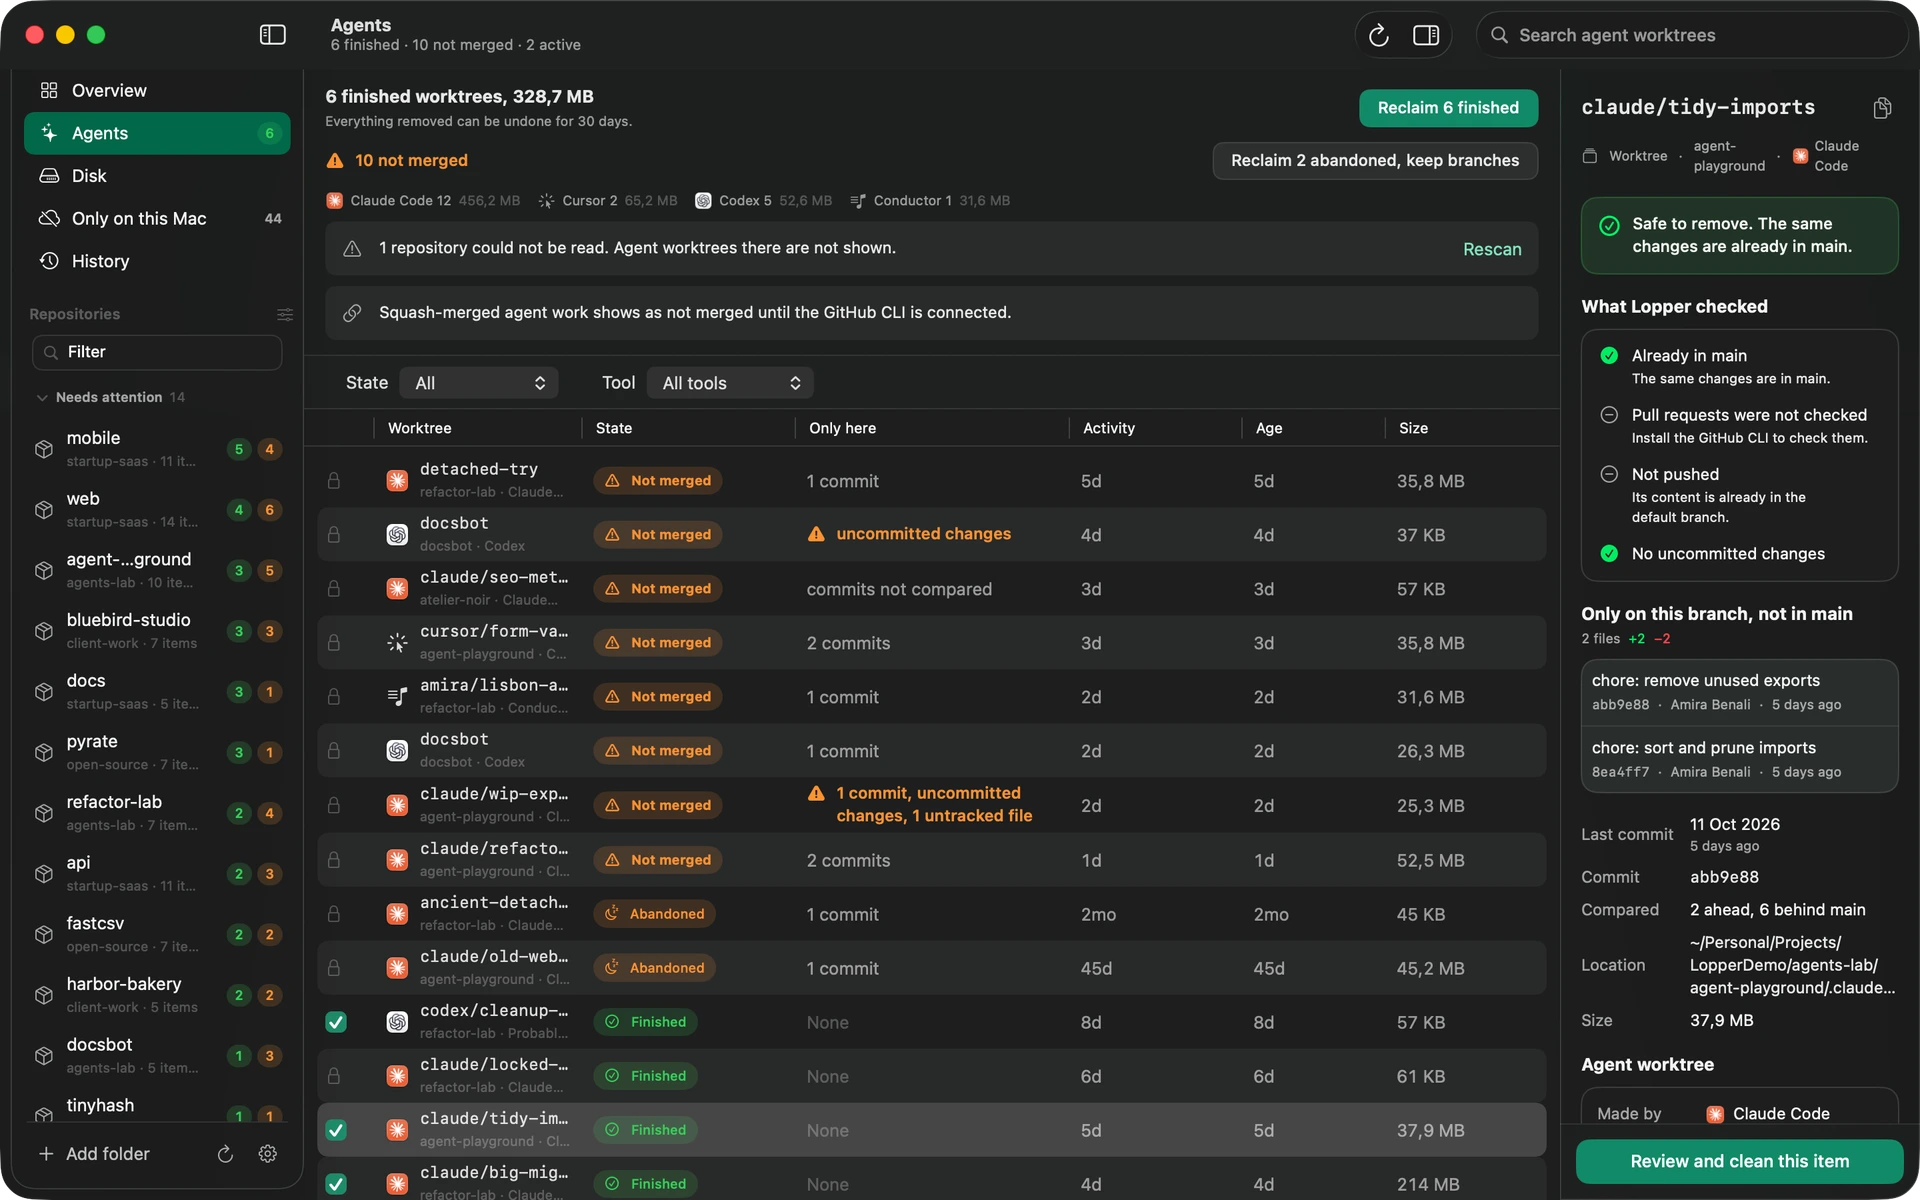Screen dimensions: 1920x1200
Task: Click lock icon on claude/locked row
Action: point(334,1076)
